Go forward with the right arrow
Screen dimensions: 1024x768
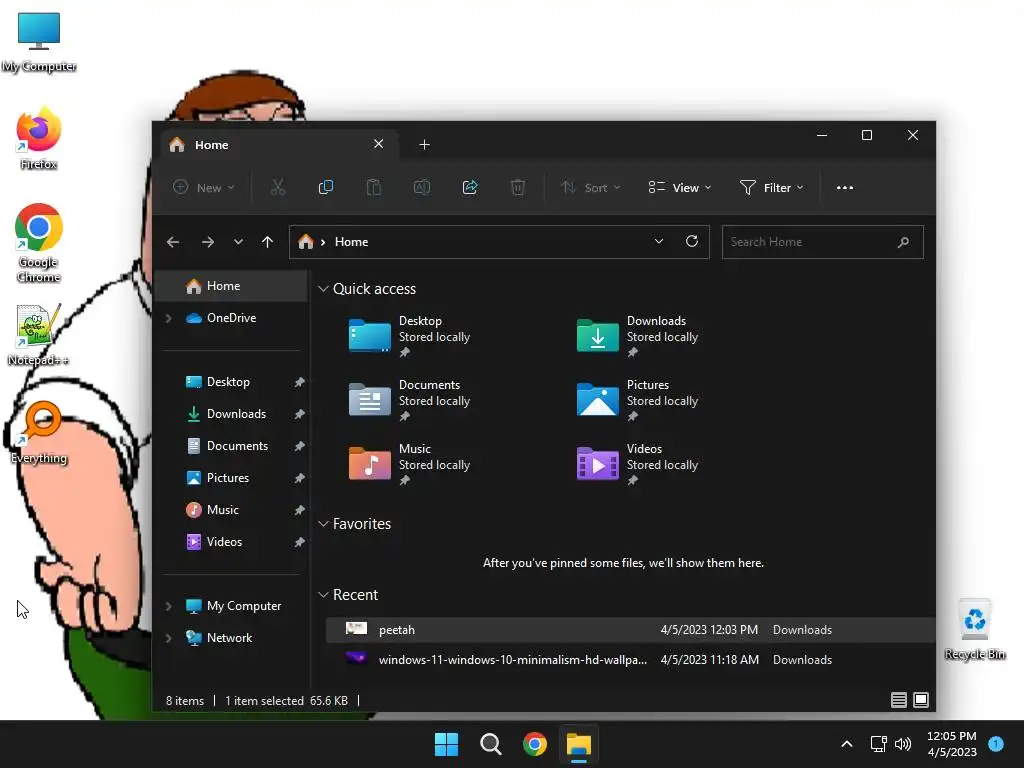pos(208,242)
